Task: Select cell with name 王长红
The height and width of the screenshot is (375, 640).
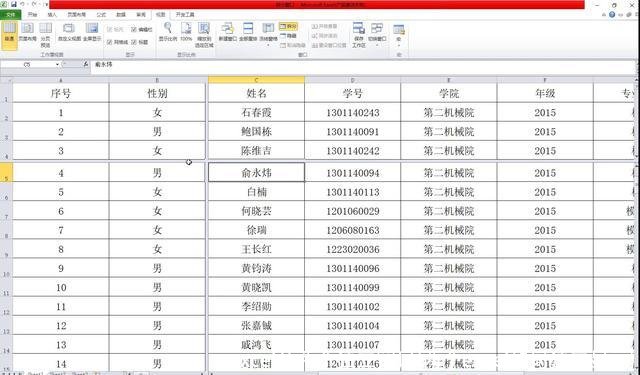Action: [256, 249]
